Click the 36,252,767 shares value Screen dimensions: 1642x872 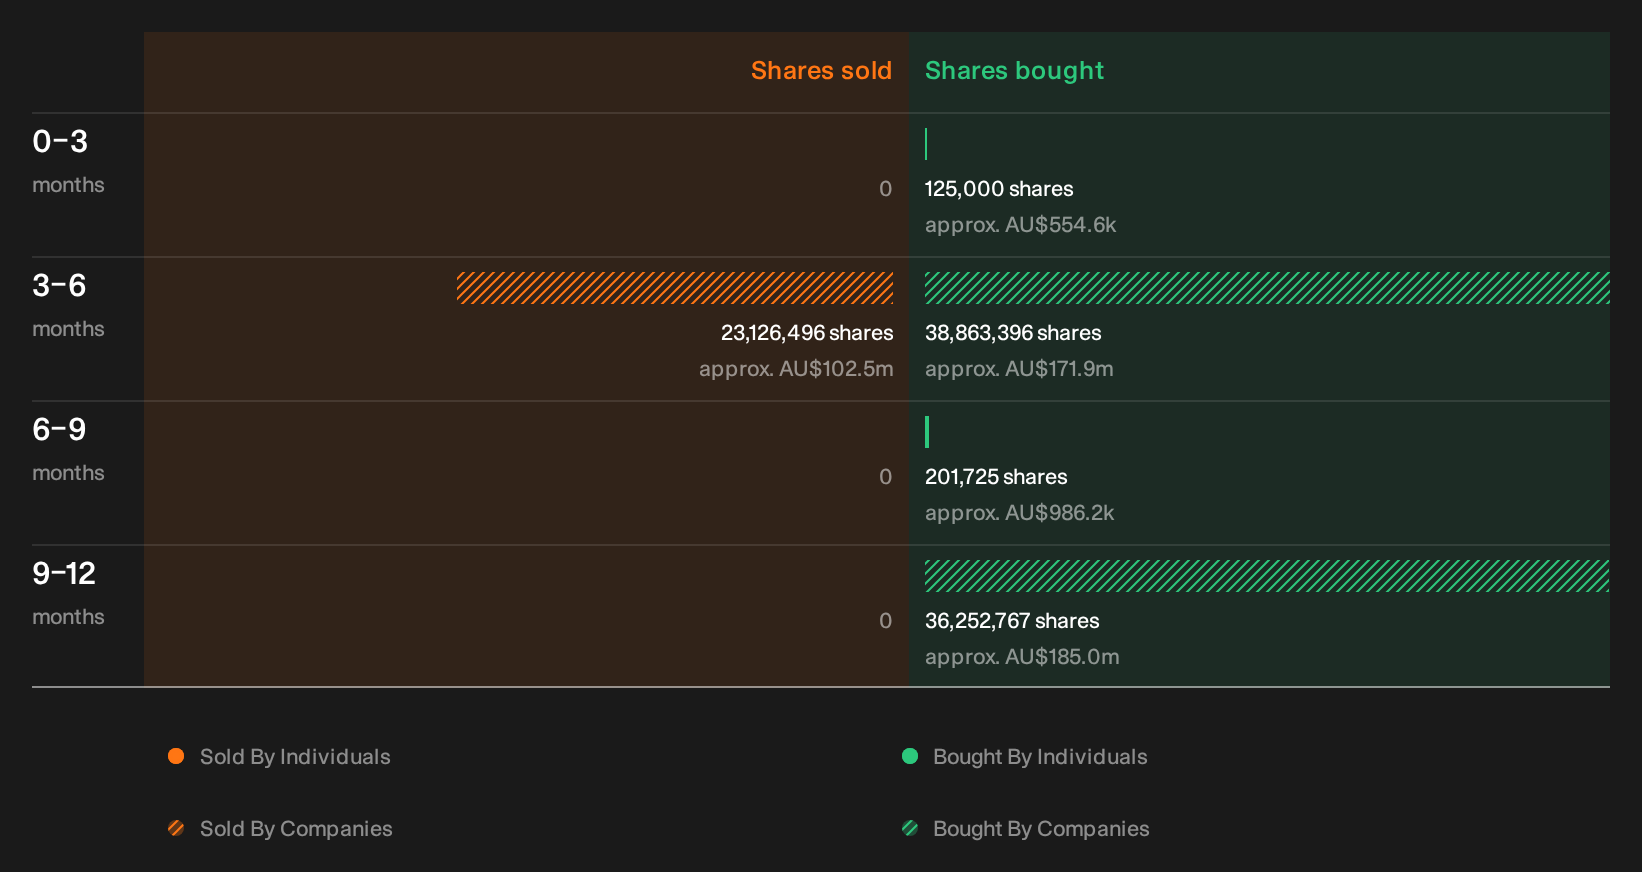click(x=1012, y=621)
